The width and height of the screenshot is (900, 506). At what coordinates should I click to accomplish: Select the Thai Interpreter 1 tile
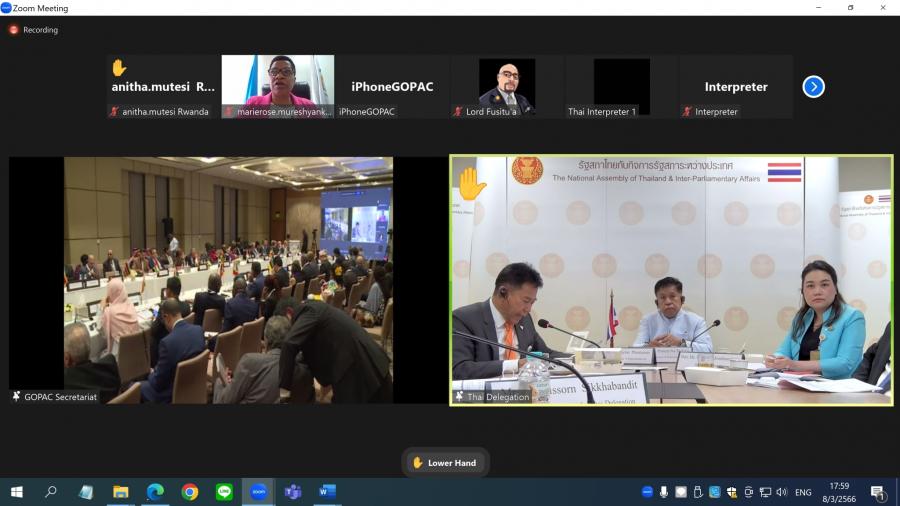tap(621, 87)
